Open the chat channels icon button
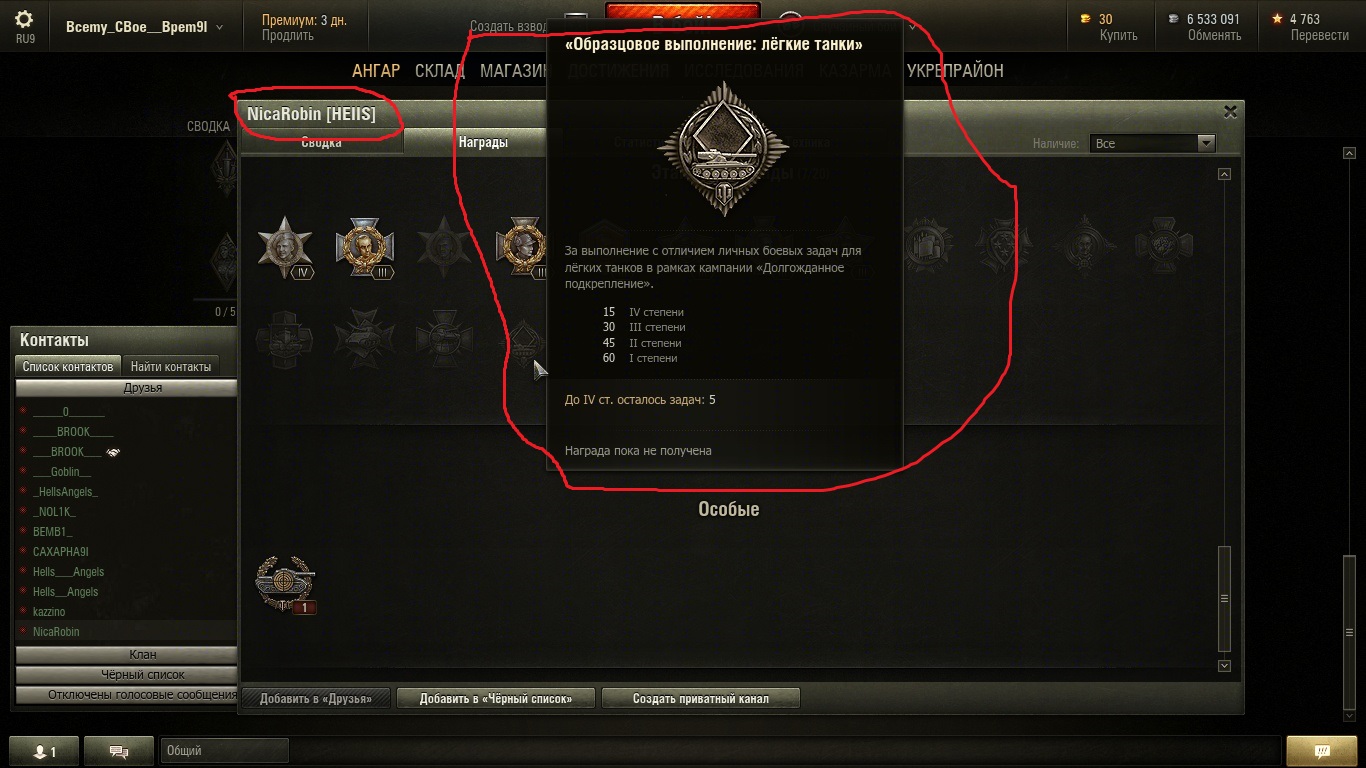Viewport: 1366px width, 768px height. pos(118,751)
